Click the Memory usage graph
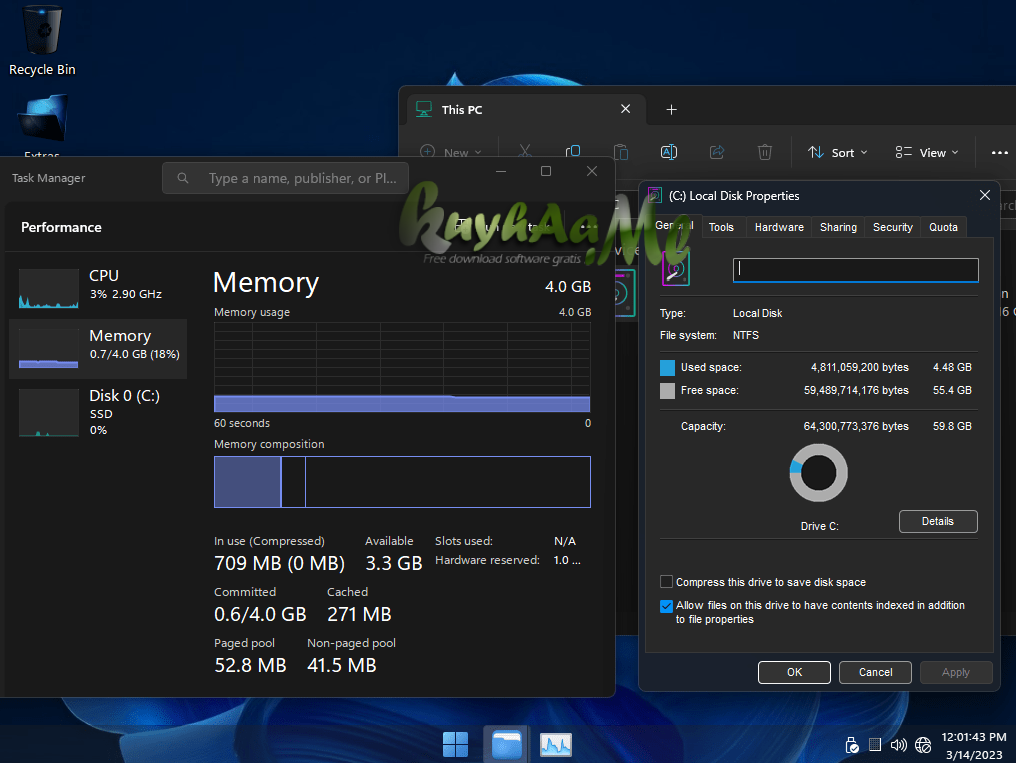 click(x=402, y=367)
